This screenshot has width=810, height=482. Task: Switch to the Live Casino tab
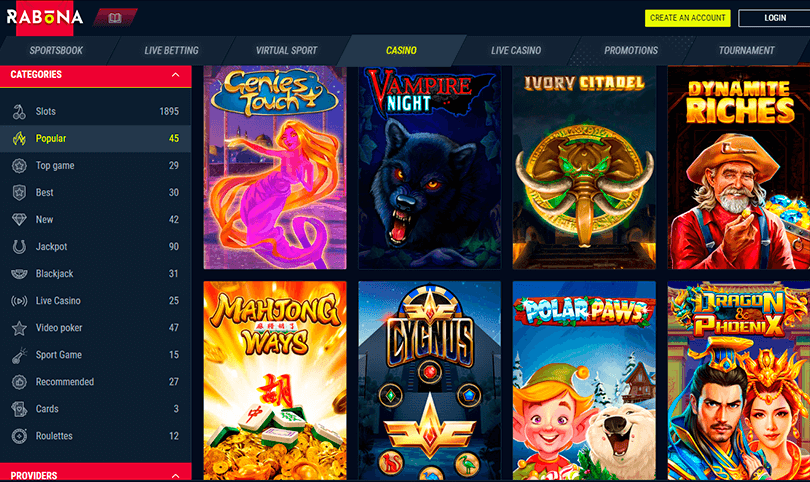pyautogui.click(x=516, y=50)
